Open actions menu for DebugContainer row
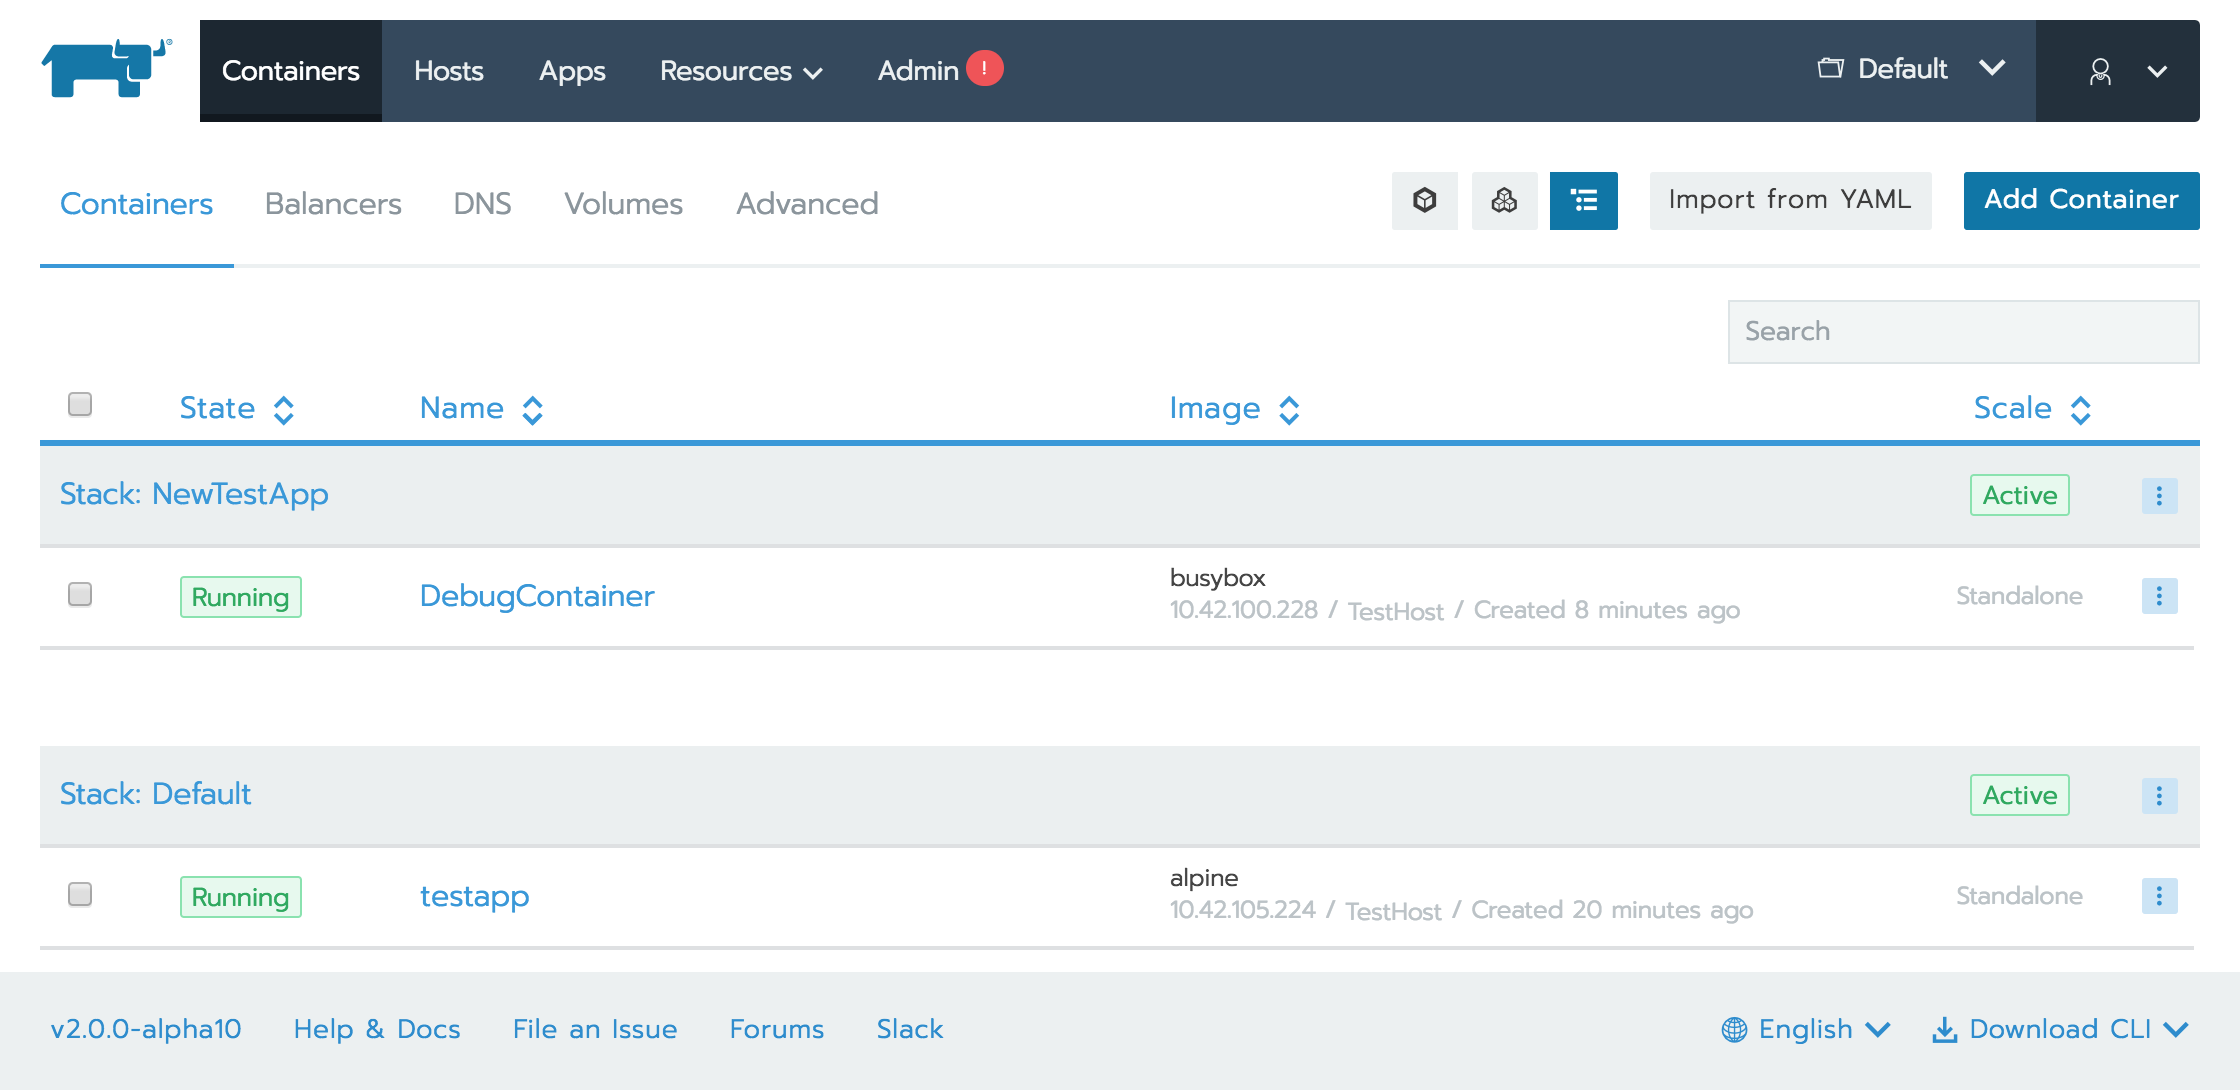2240x1090 pixels. pyautogui.click(x=2159, y=596)
